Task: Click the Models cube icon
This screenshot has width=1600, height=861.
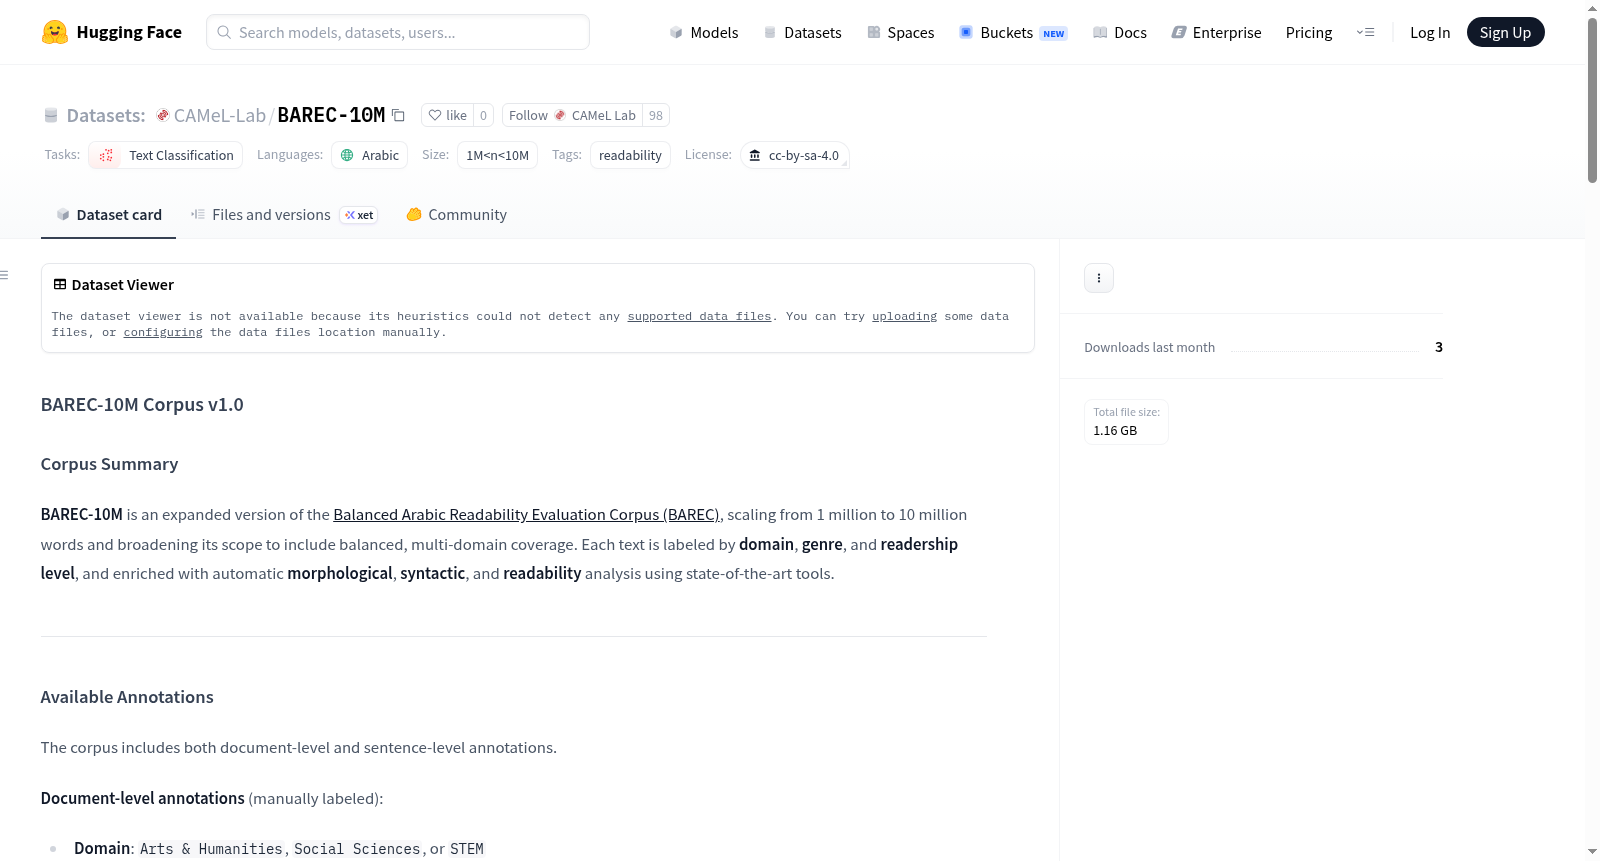Action: [x=676, y=32]
